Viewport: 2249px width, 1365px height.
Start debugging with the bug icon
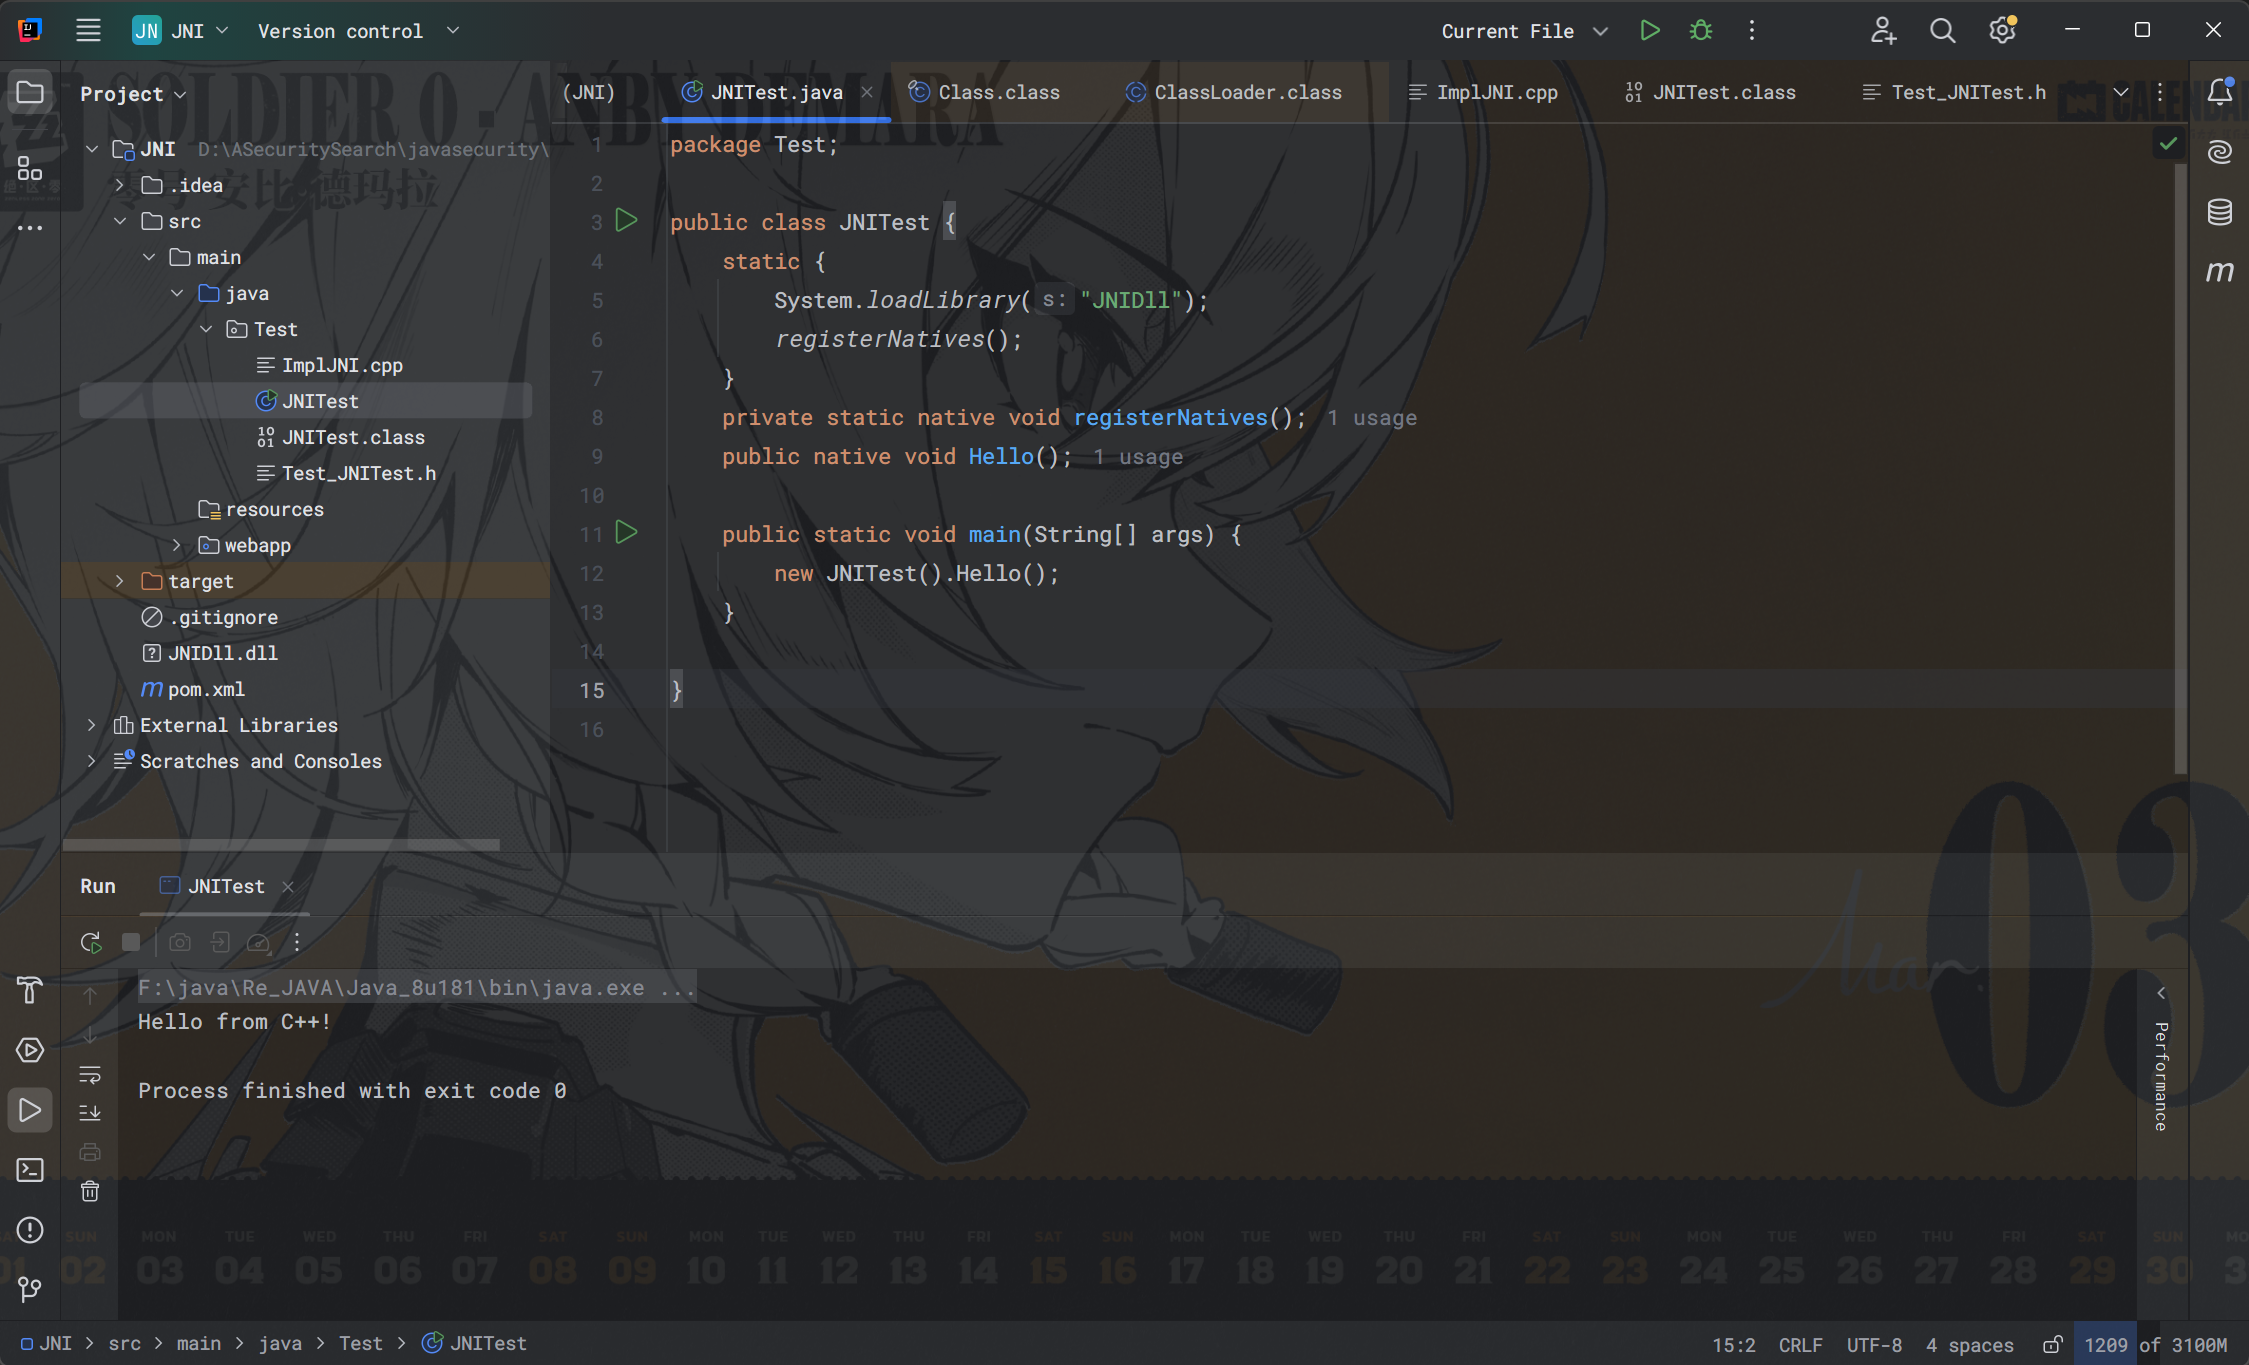point(1700,30)
